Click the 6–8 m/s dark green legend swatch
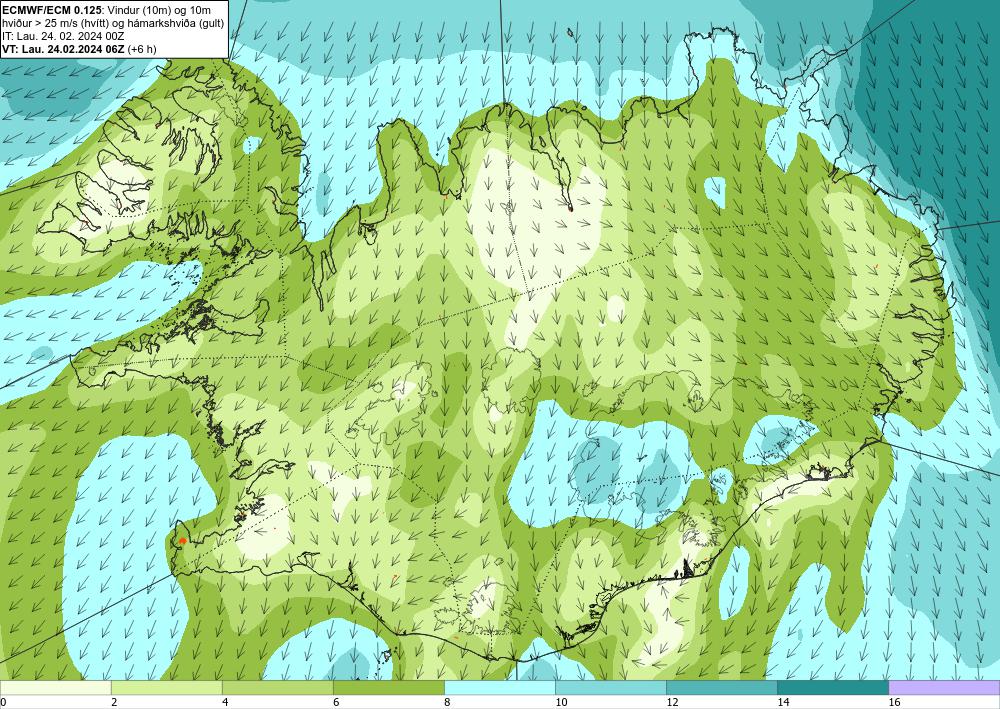Screen dimensions: 1000x709 (x=388, y=688)
